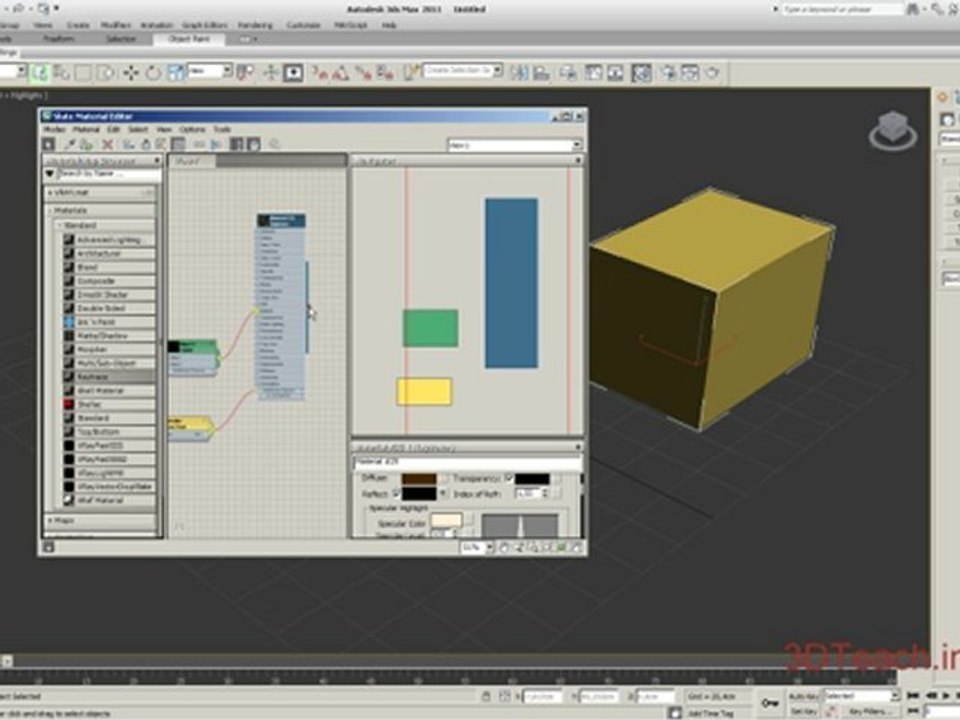
Task: Toggle Percent Snap in main toolbar
Action: coord(364,73)
